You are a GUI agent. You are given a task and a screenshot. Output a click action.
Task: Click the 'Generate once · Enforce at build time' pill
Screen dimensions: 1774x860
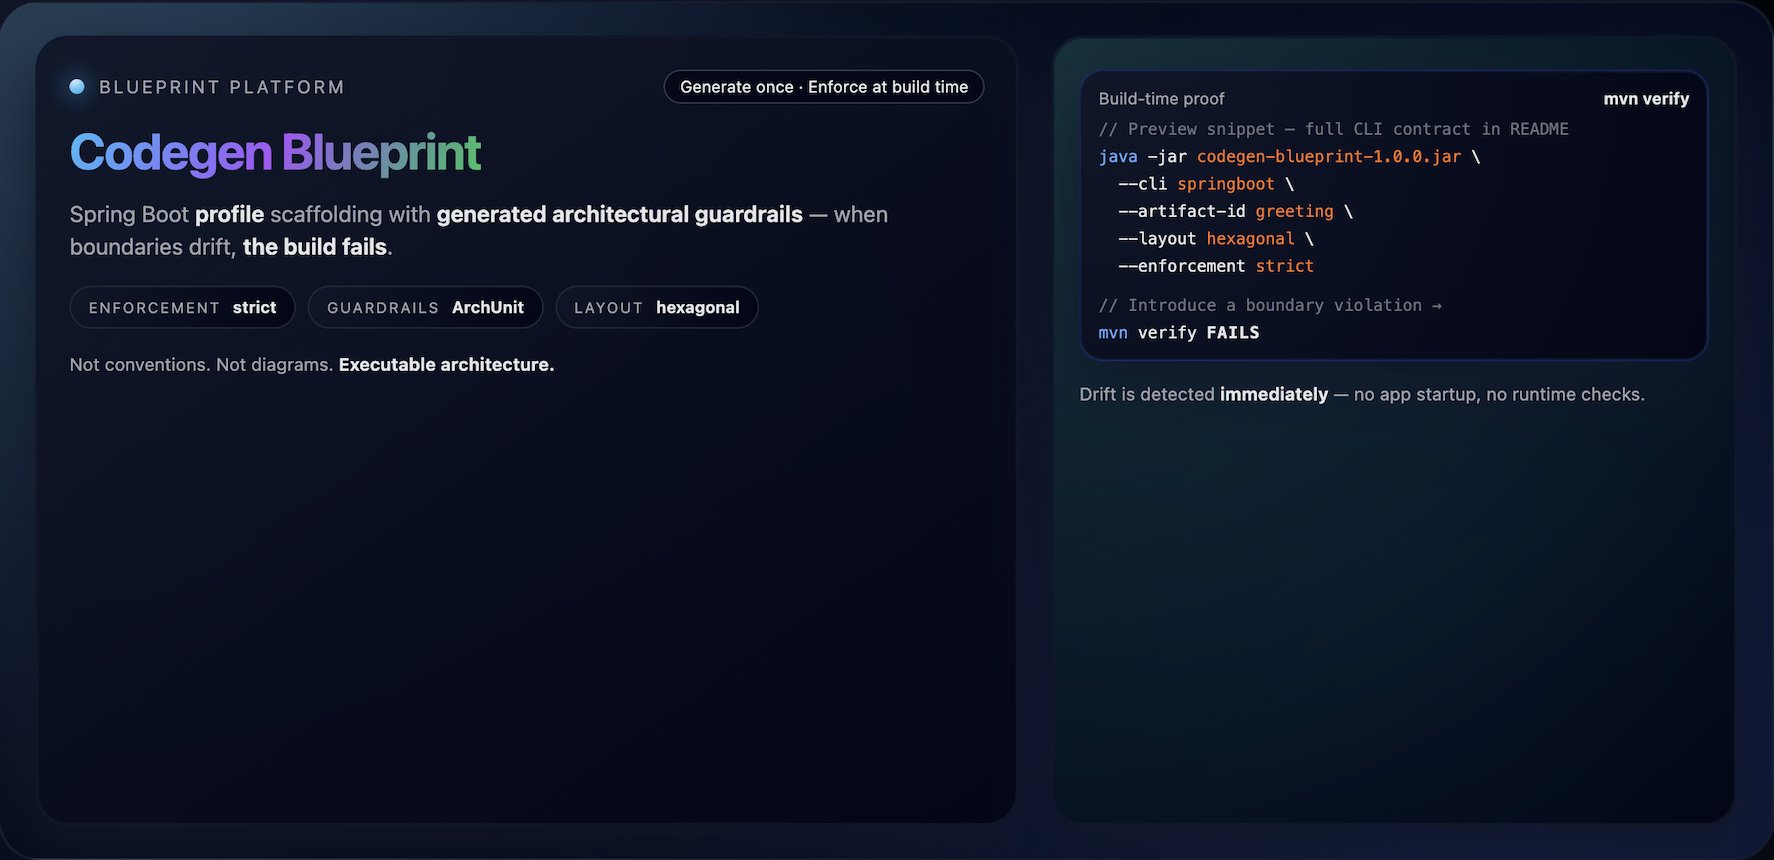click(x=823, y=87)
